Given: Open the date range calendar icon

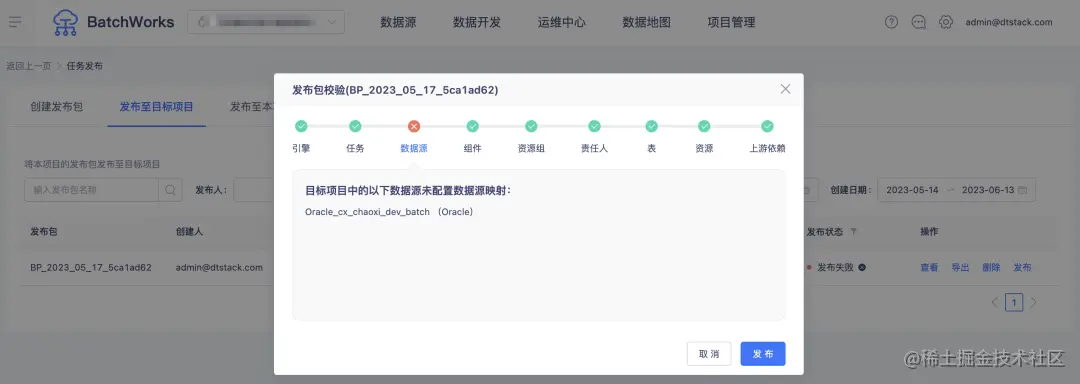Looking at the screenshot, I should pyautogui.click(x=1023, y=190).
